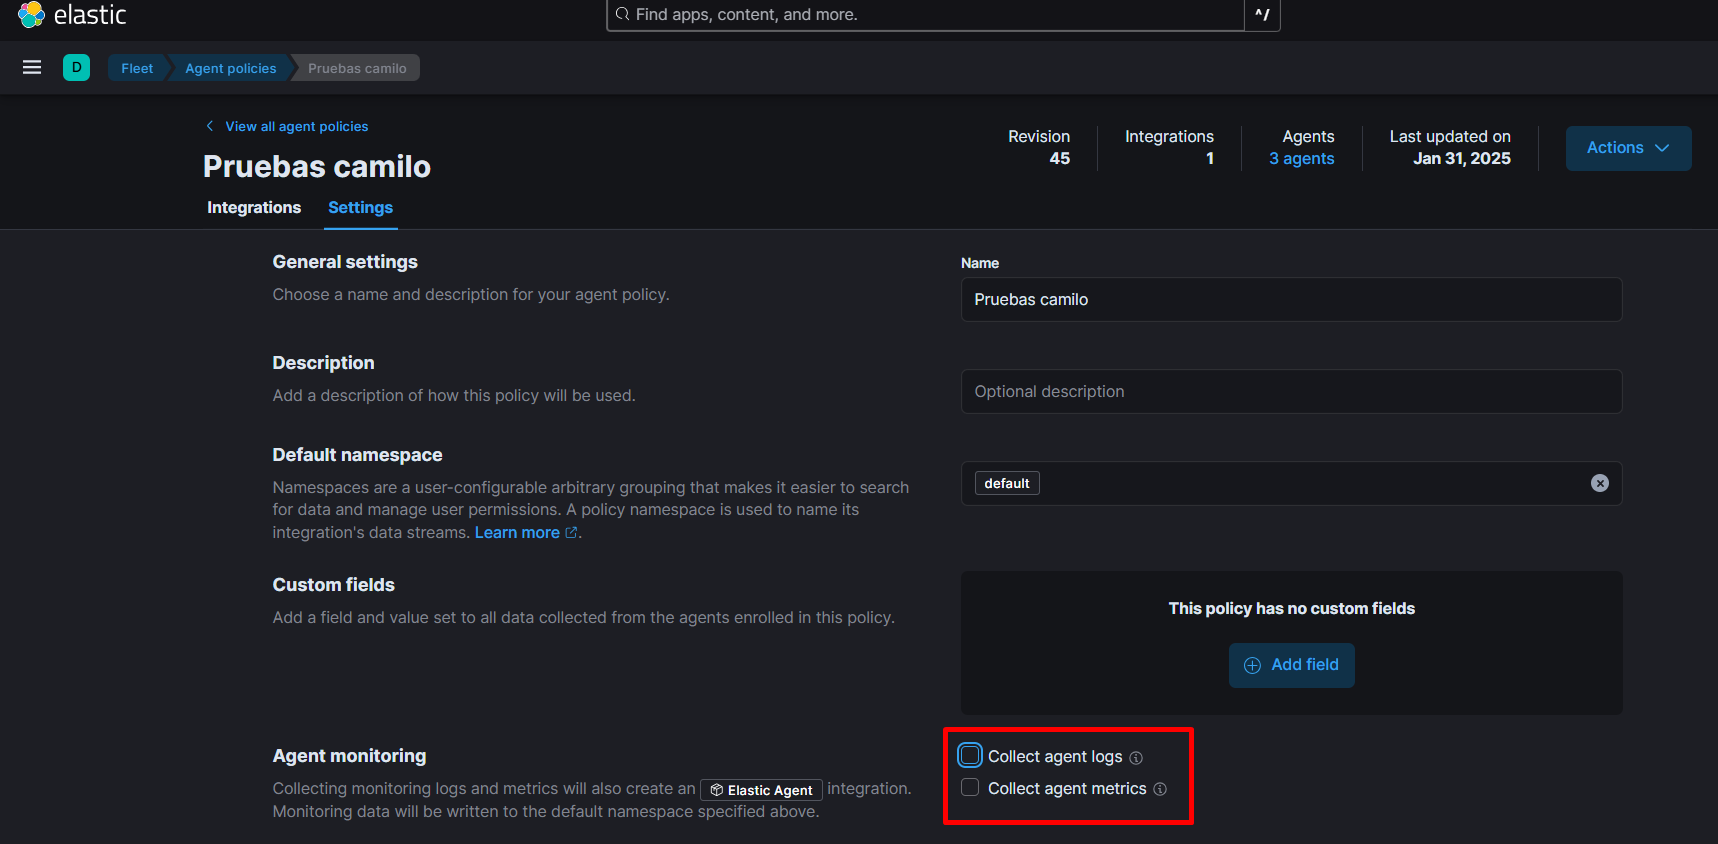Click This policy has no custom fields text
This screenshot has width=1718, height=844.
pyautogui.click(x=1291, y=608)
